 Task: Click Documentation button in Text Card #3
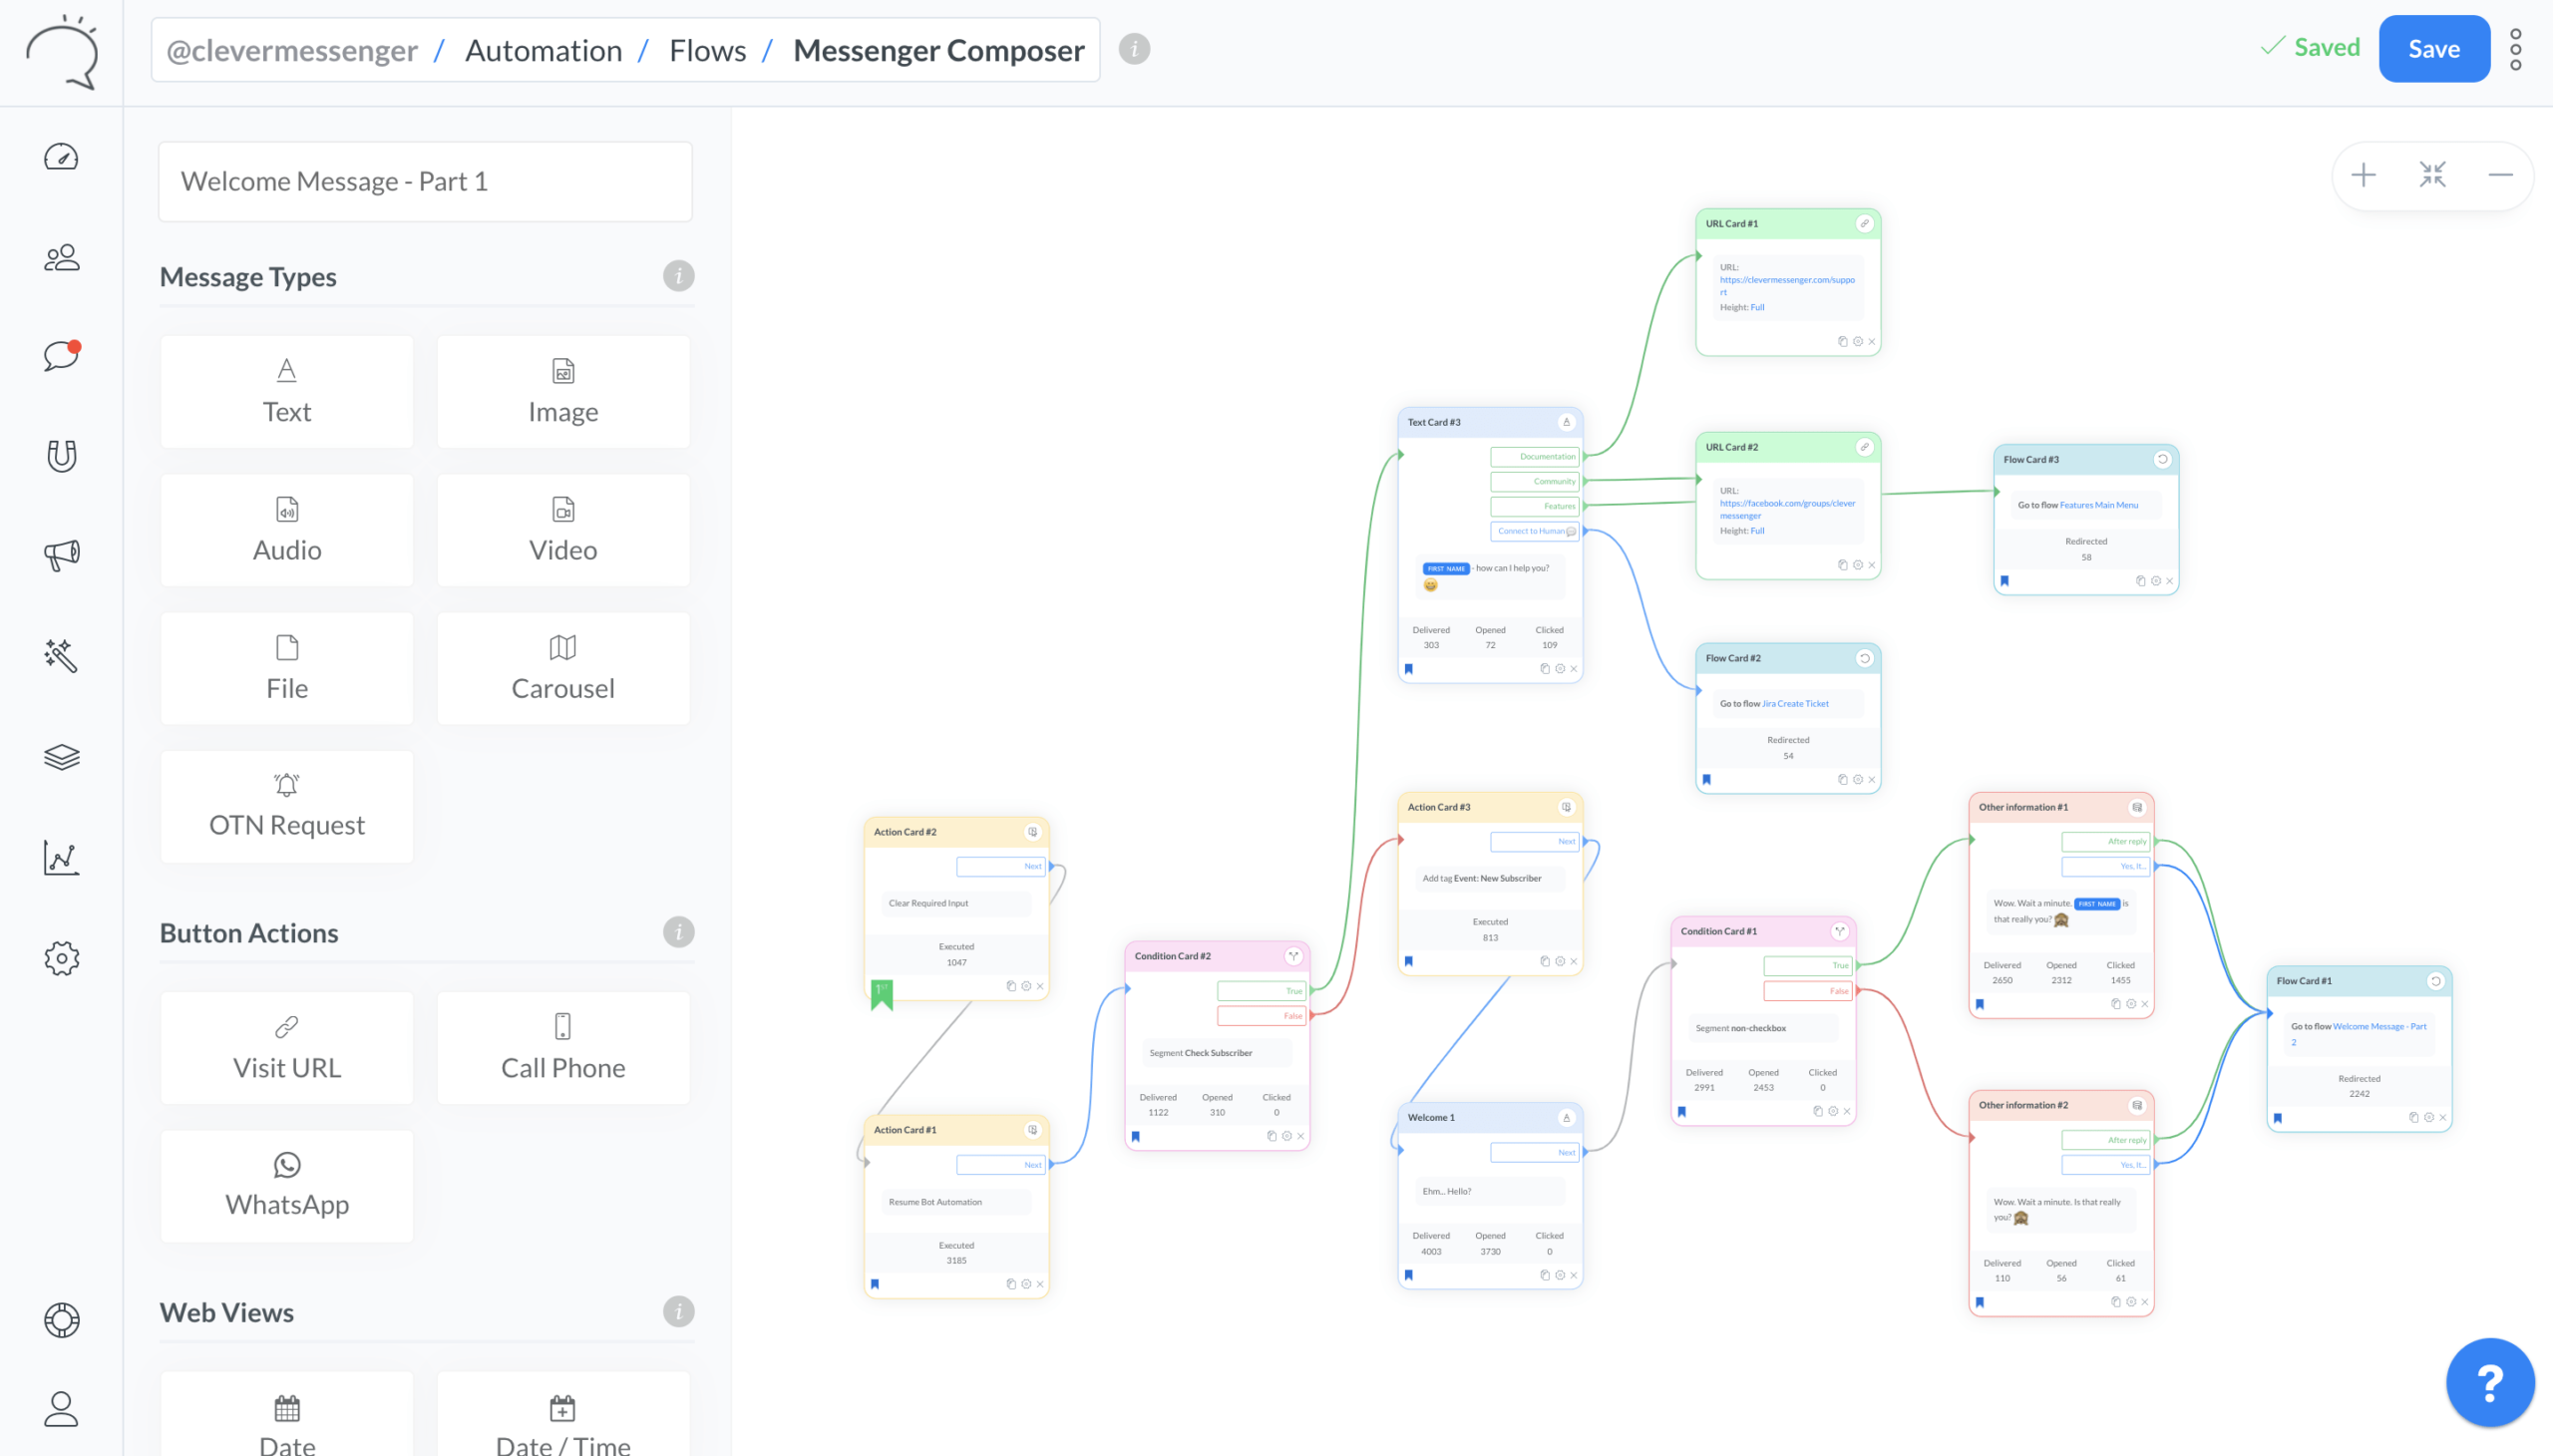point(1534,457)
